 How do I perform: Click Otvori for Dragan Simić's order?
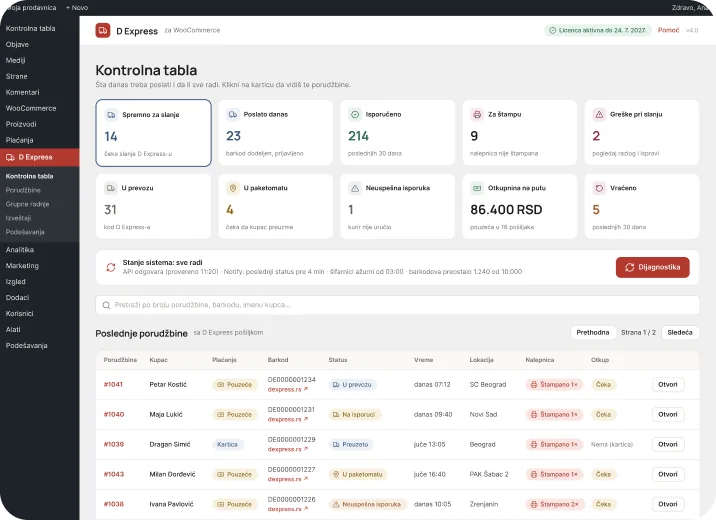[x=668, y=444]
